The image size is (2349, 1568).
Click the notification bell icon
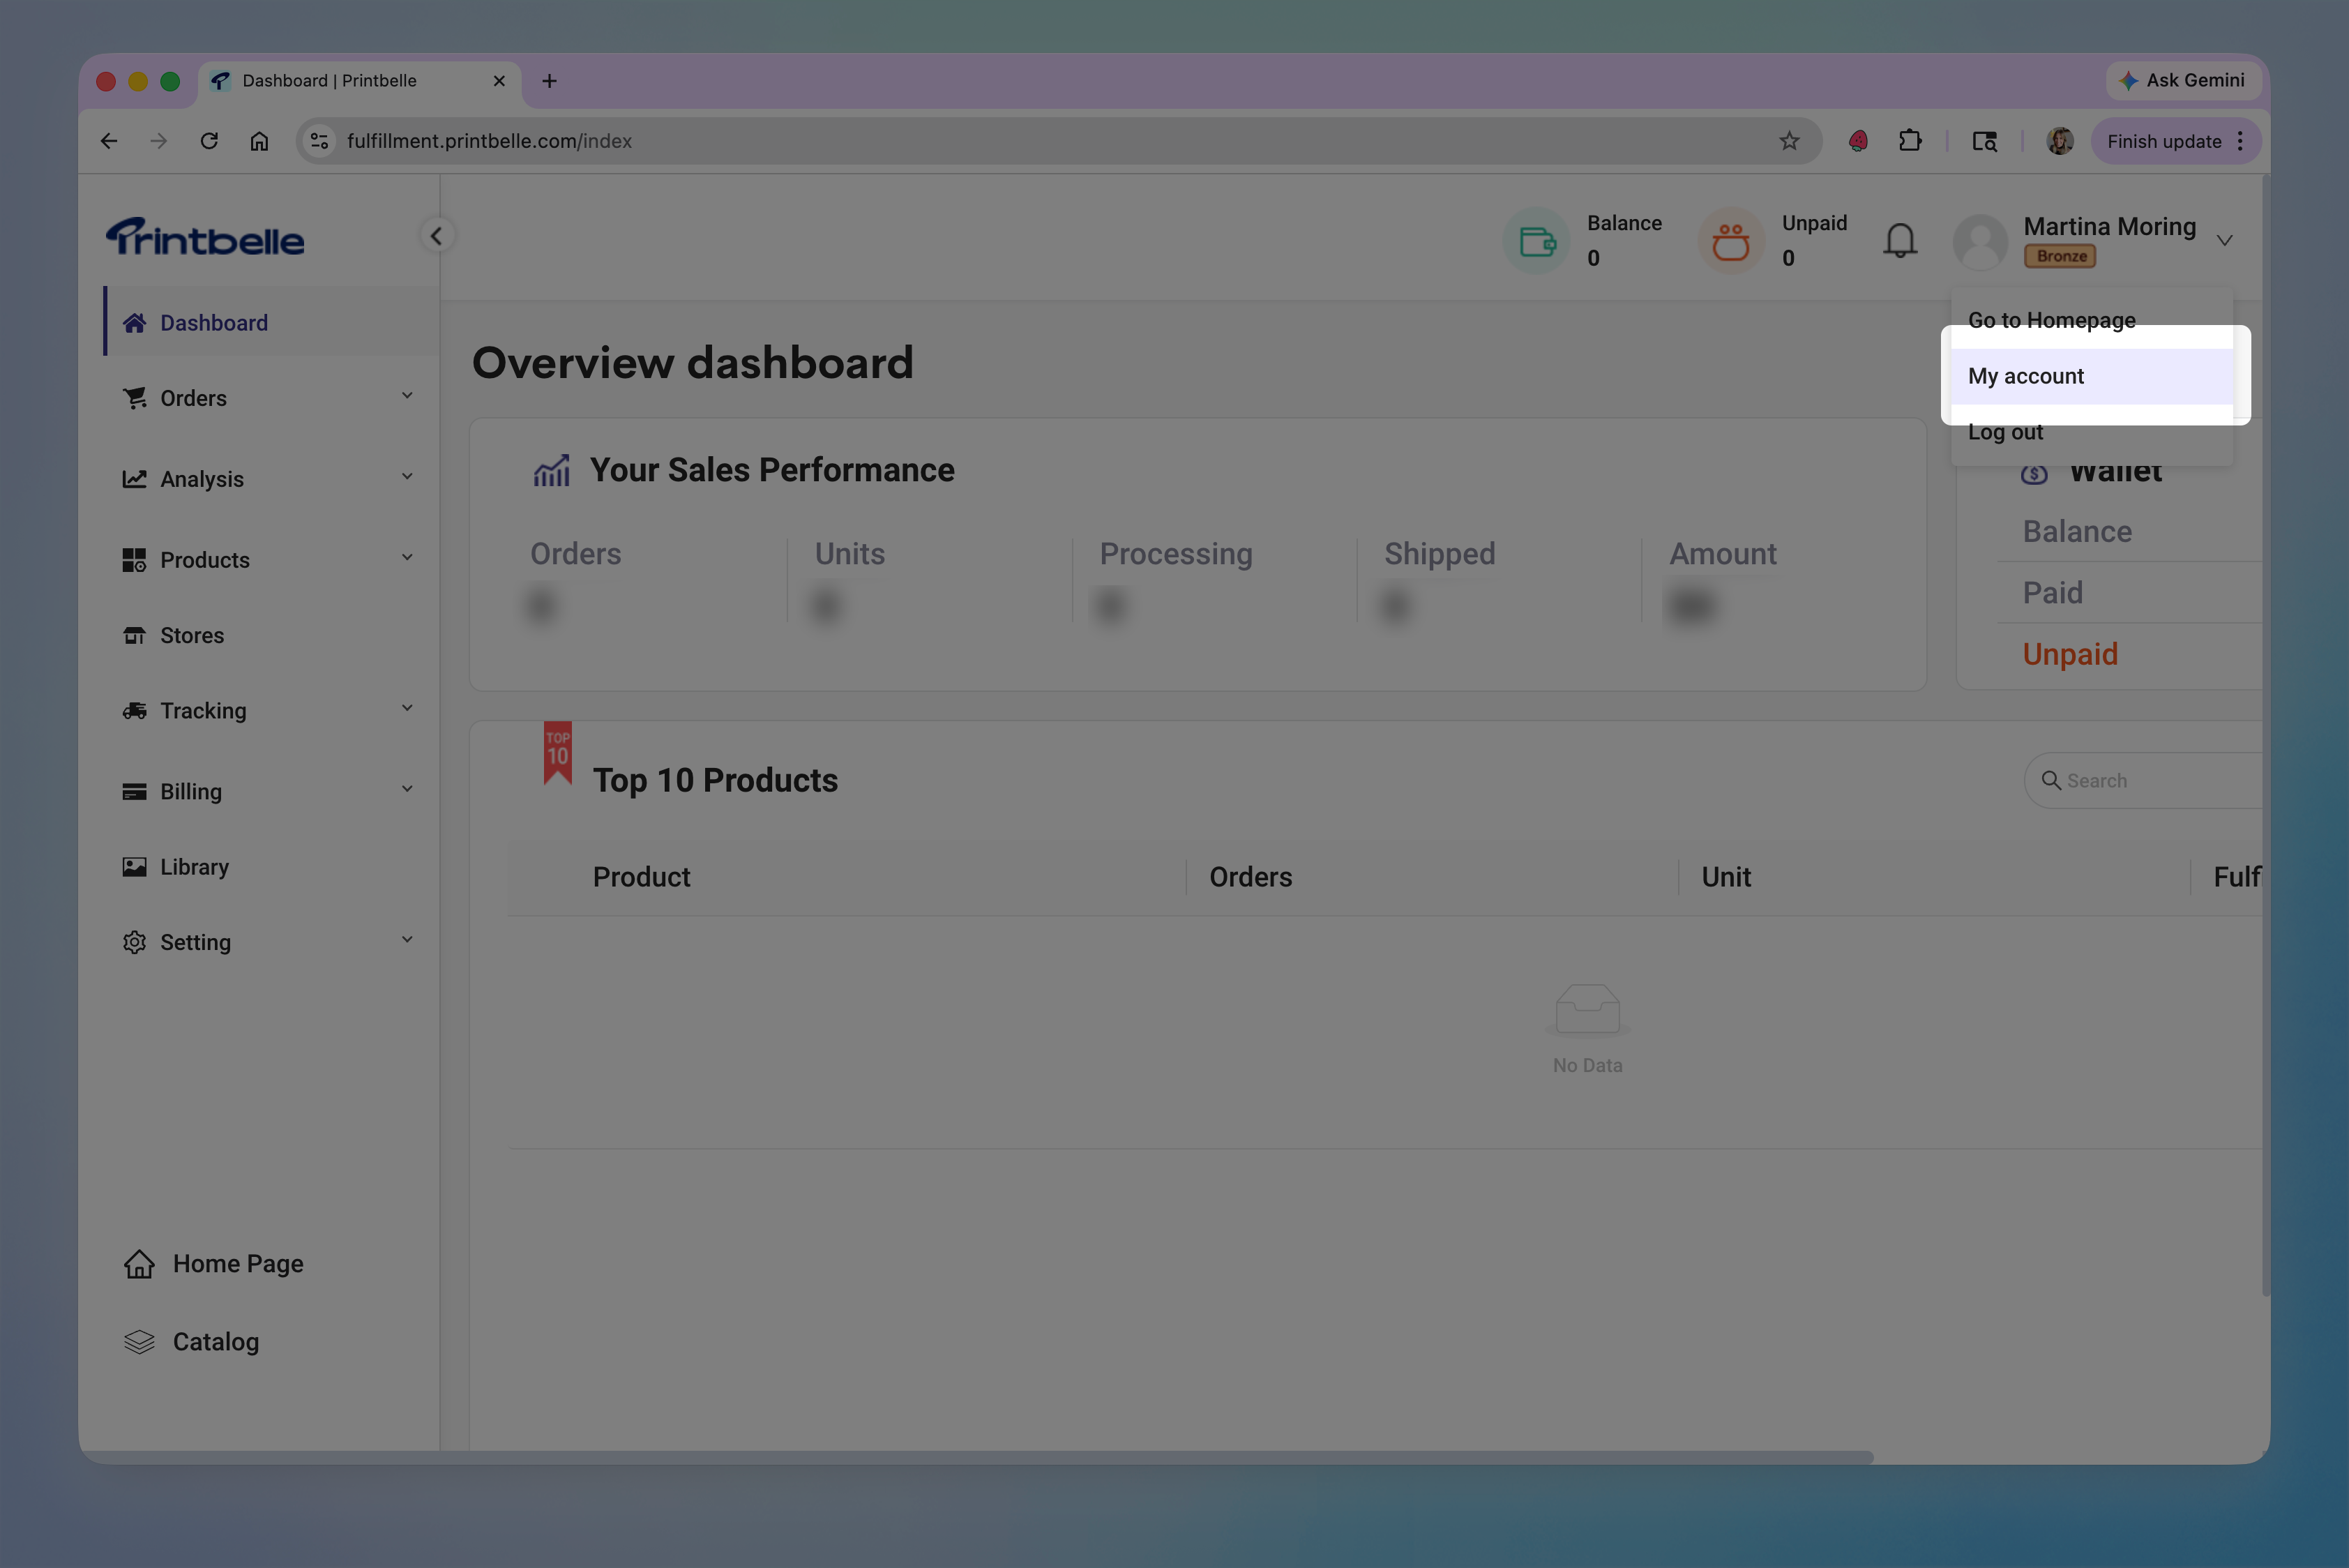[x=1899, y=240]
